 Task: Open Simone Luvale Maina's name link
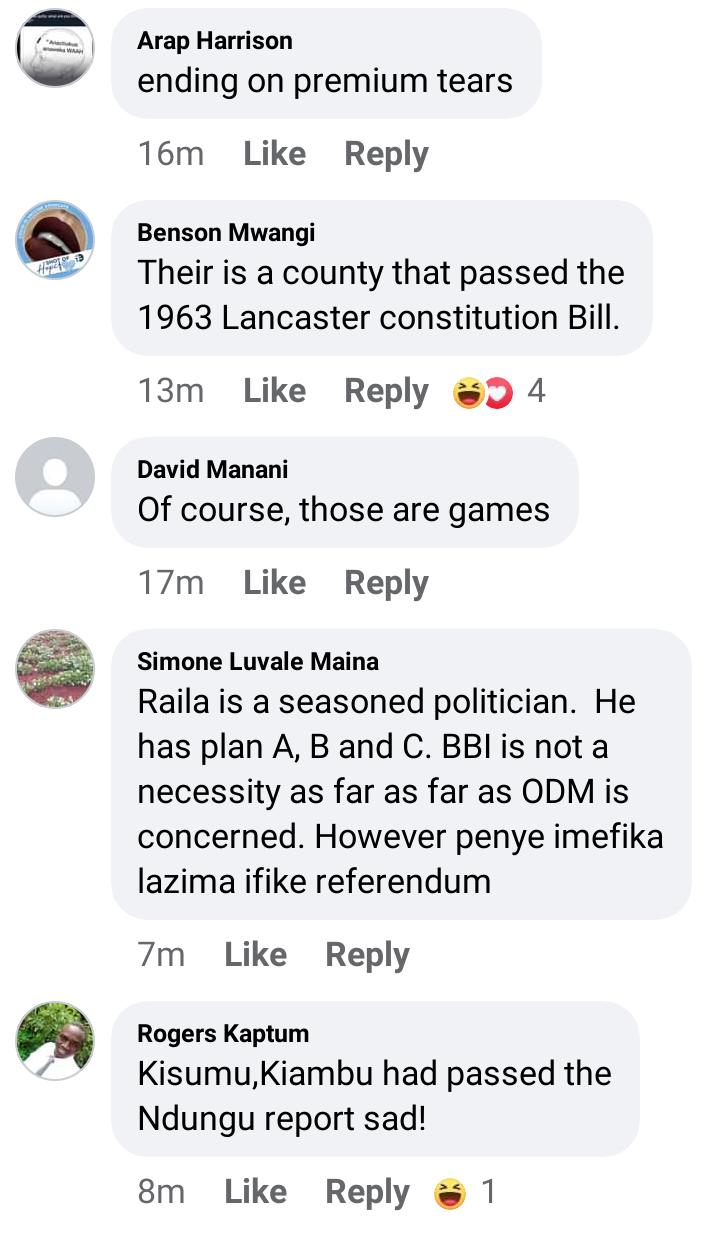[258, 661]
